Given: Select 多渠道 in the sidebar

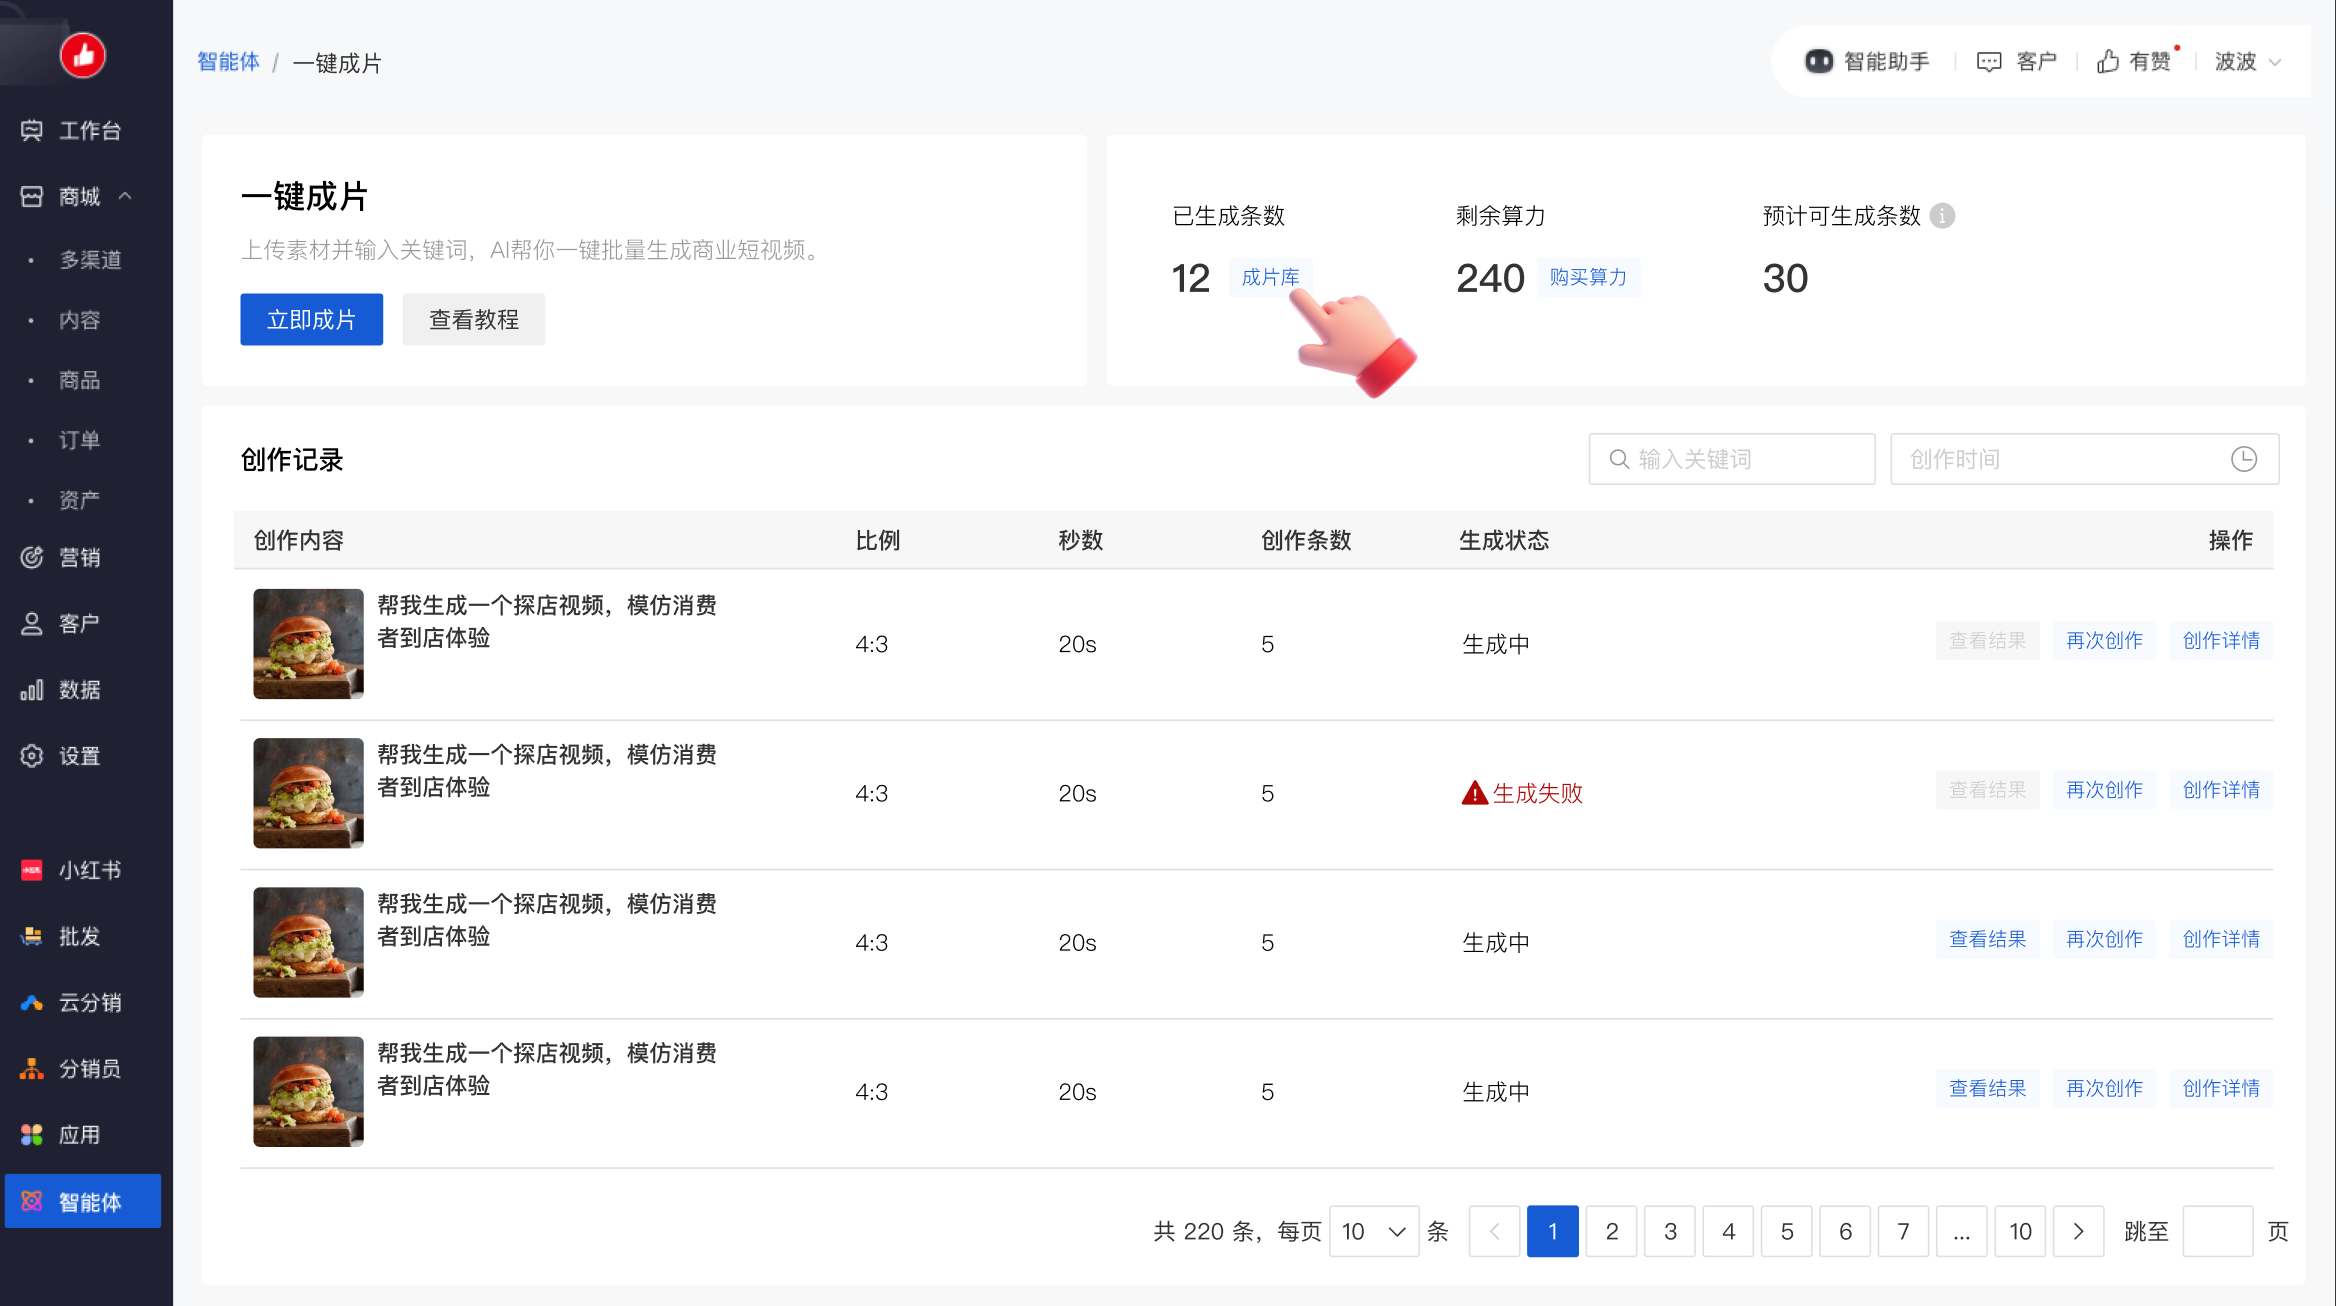Looking at the screenshot, I should coord(90,260).
